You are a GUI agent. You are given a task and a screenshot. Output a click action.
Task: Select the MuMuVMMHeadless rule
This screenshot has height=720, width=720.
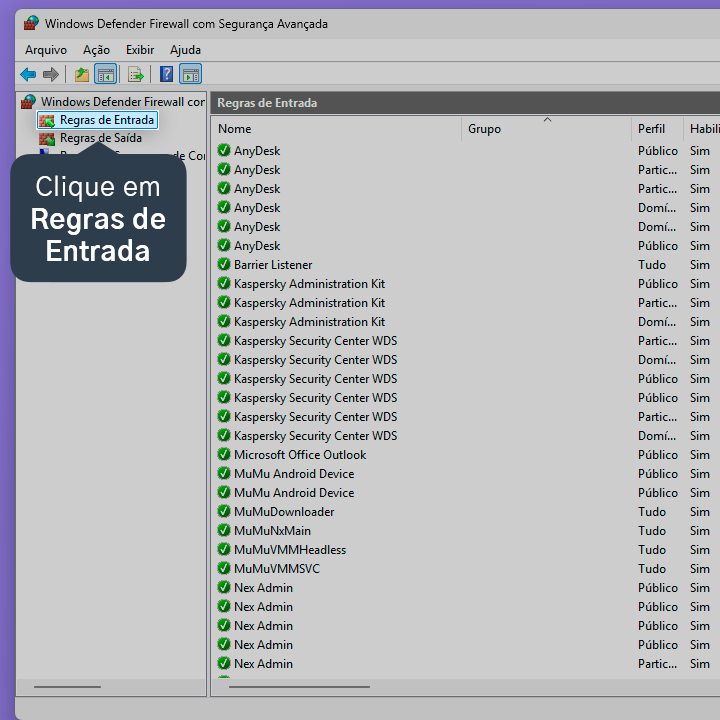click(290, 550)
